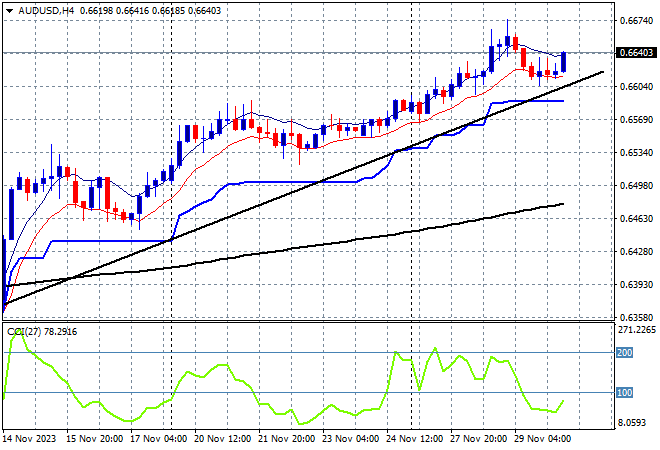Click the triangle arrow beside AUDUSD,H4 title

[x=9, y=9]
